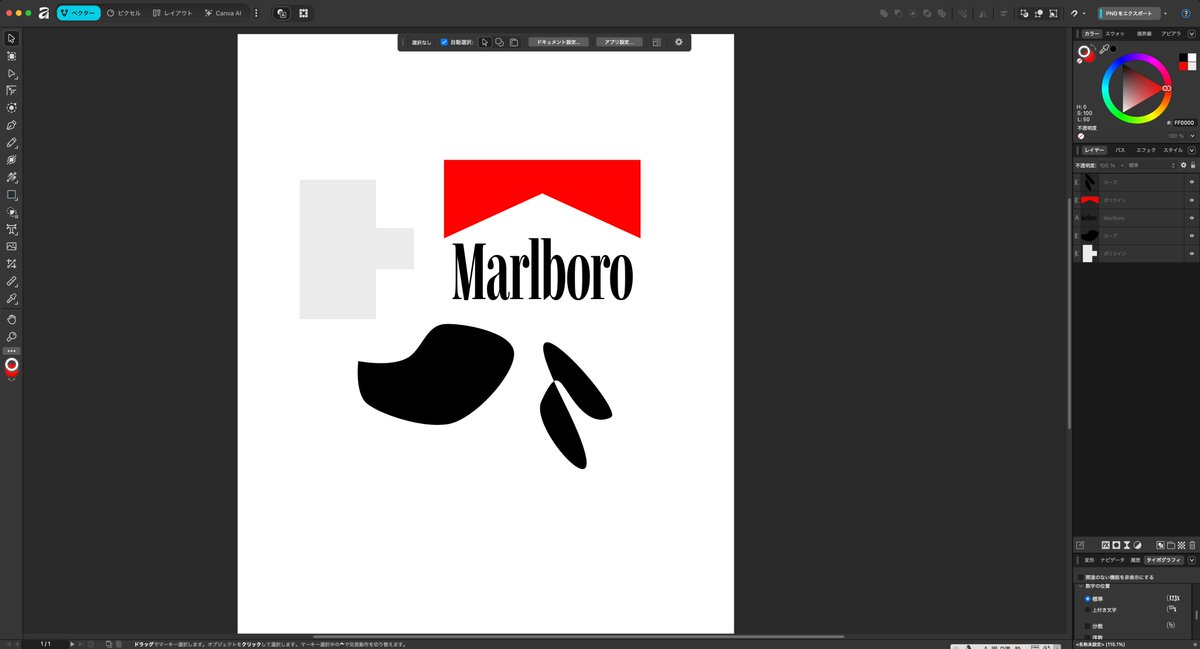
Task: Select 標準 radio button
Action: pos(1088,599)
